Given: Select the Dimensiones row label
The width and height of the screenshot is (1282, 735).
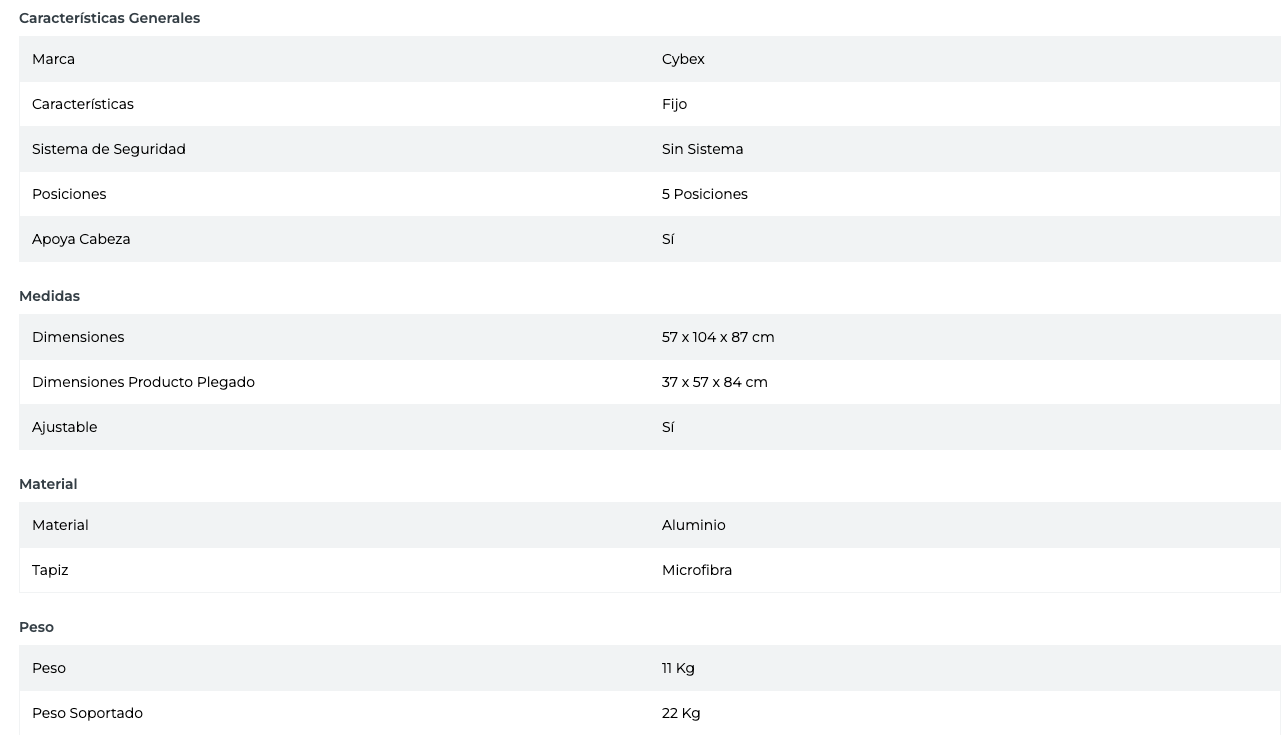Looking at the screenshot, I should pos(78,337).
